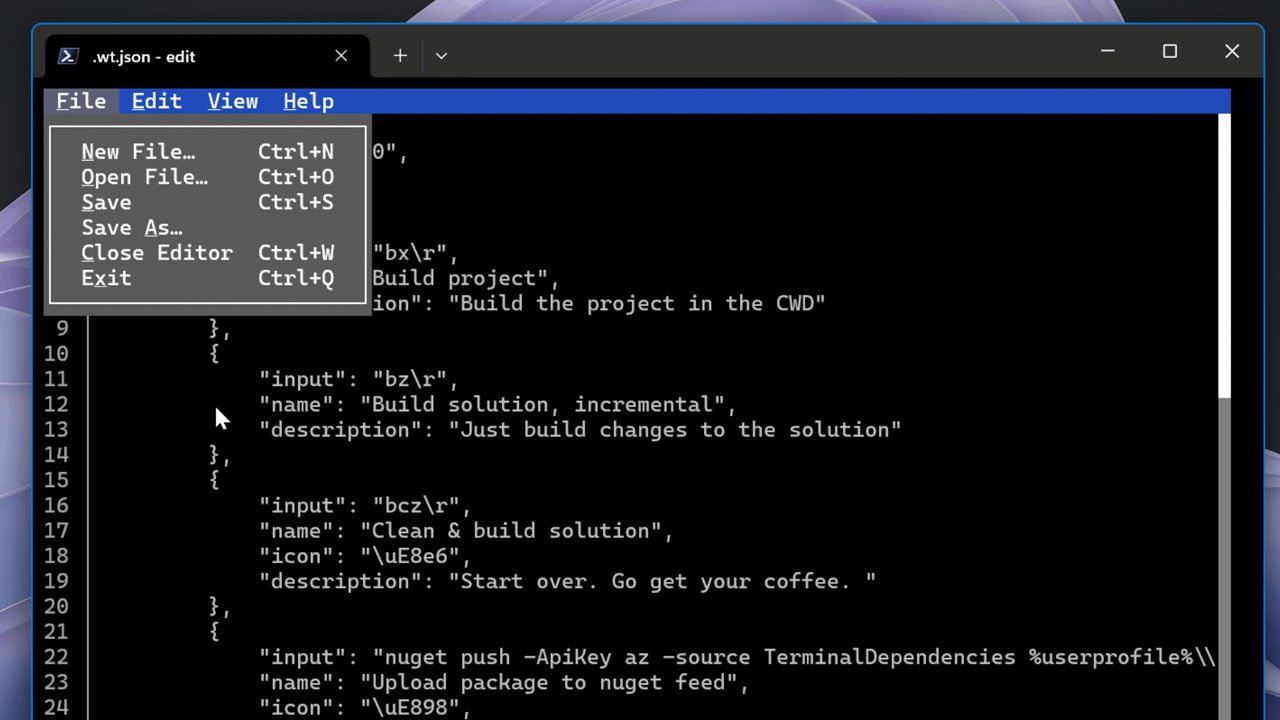Screen dimensions: 1280x720
Task: Click the PowerShell icon on the tab
Action: coord(68,56)
